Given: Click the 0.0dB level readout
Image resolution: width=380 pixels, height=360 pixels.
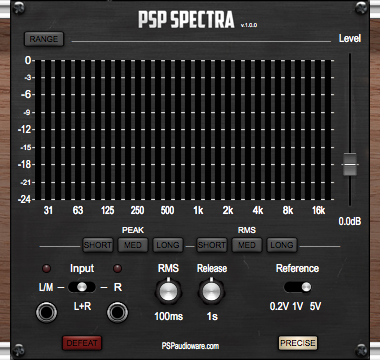Looking at the screenshot, I should coord(350,221).
